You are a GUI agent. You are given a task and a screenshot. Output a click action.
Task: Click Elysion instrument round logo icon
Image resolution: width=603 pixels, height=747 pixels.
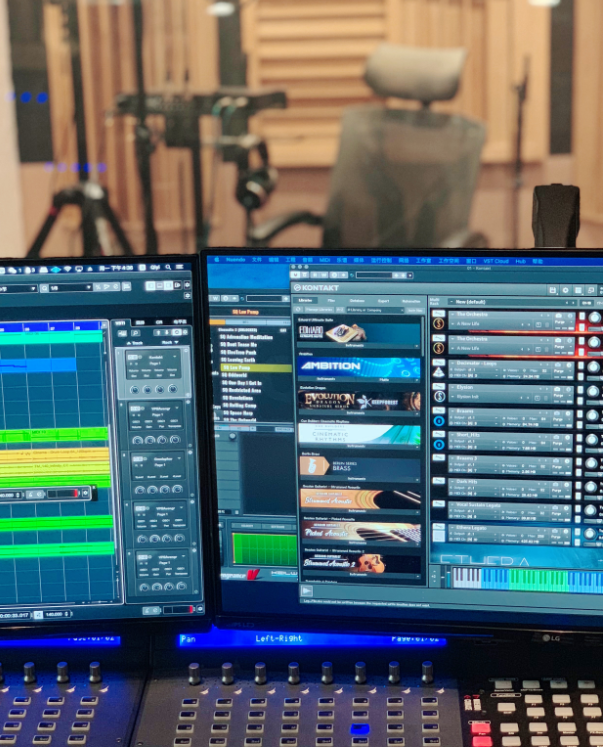[439, 396]
